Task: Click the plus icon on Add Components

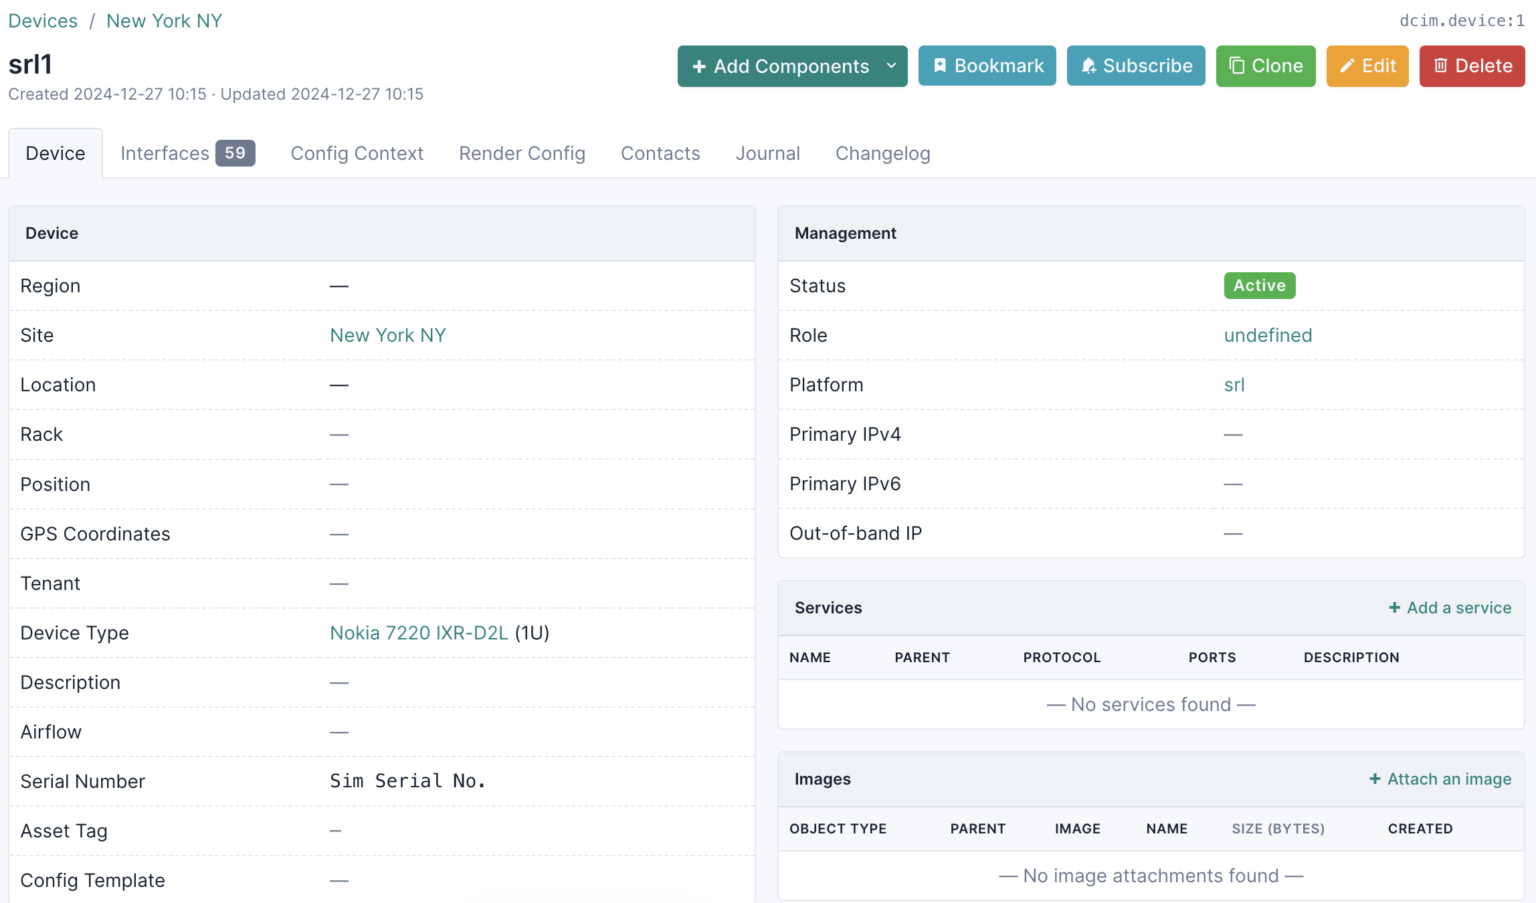Action: 699,67
